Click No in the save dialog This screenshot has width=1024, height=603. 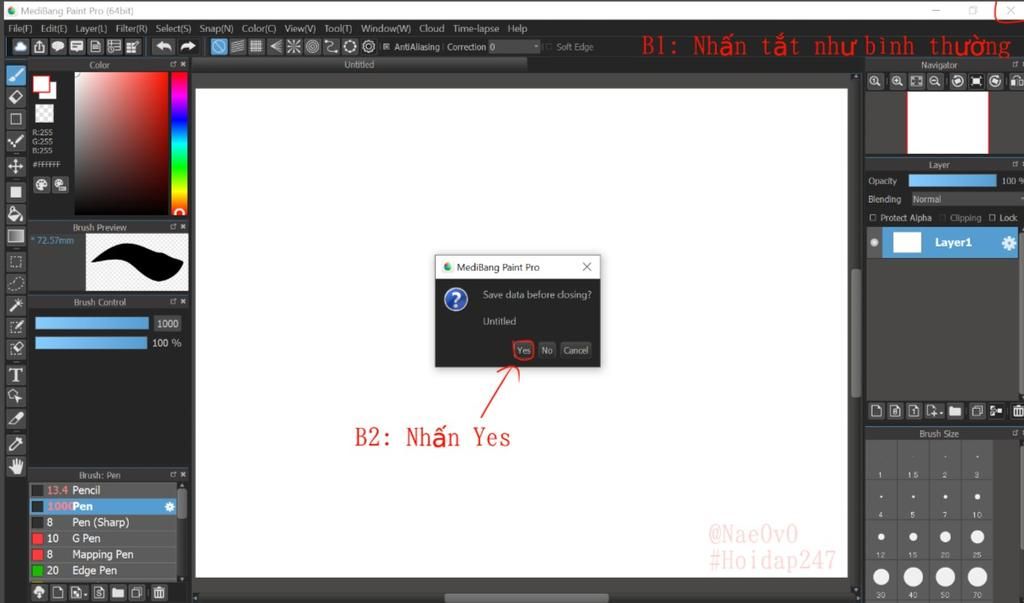click(x=547, y=350)
